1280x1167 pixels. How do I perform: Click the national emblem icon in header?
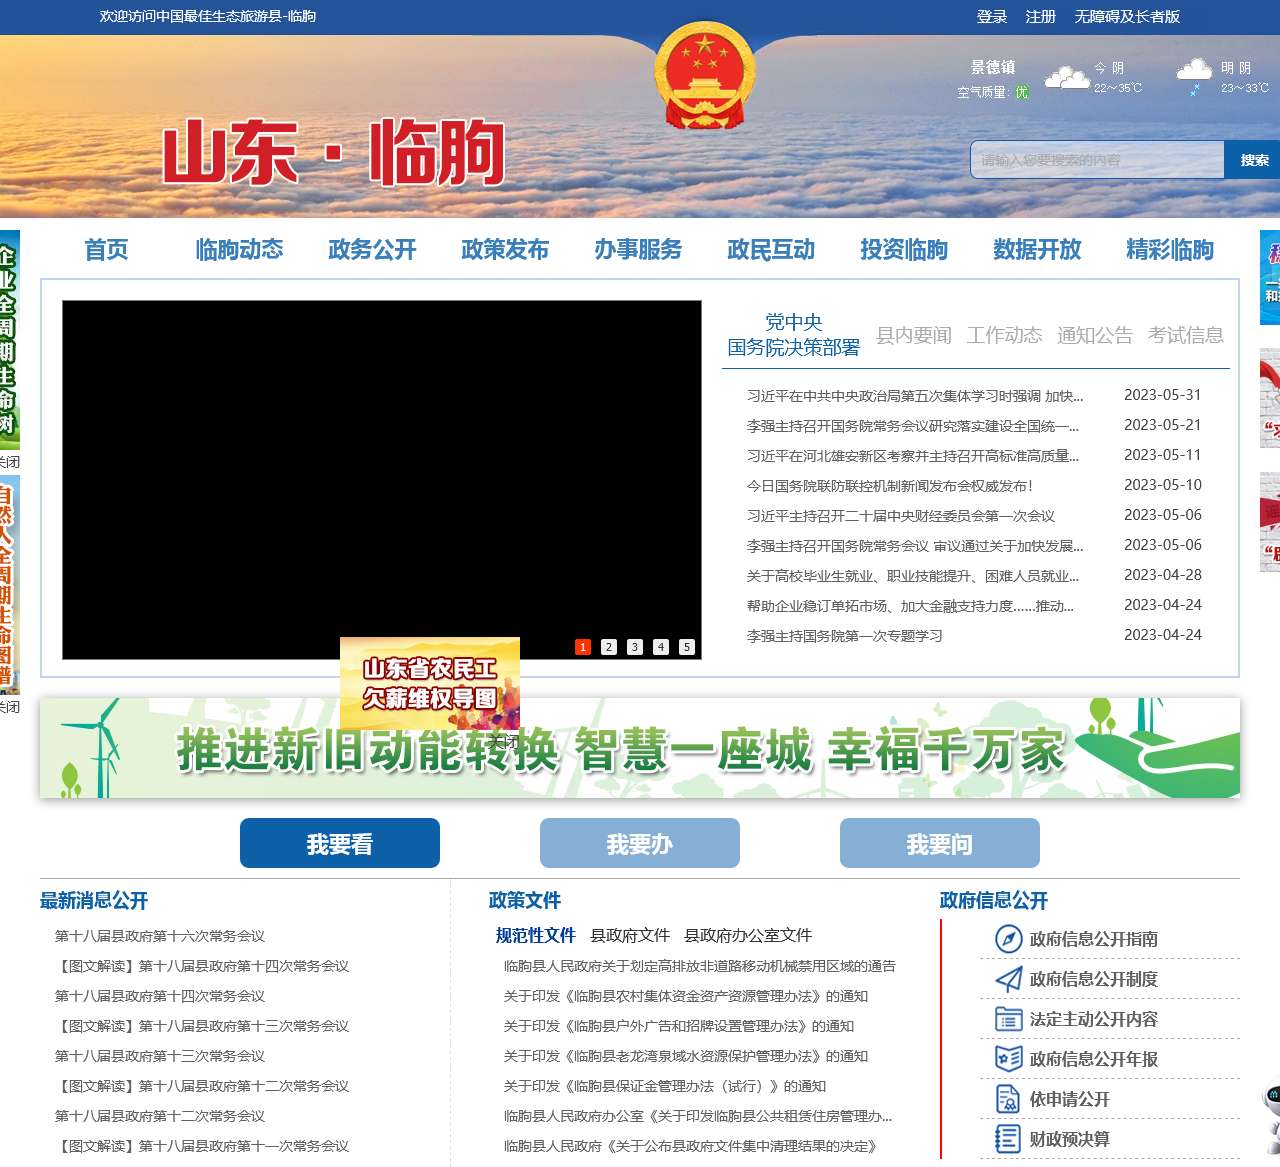704,78
